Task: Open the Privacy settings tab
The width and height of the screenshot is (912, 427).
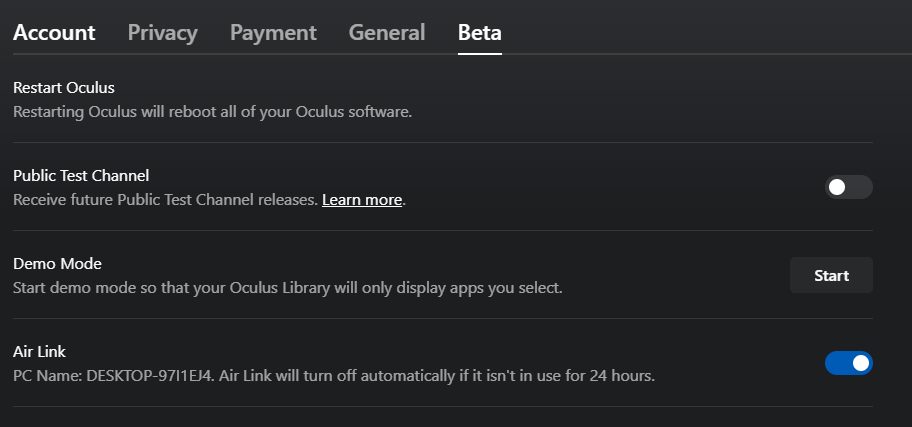Action: (162, 33)
